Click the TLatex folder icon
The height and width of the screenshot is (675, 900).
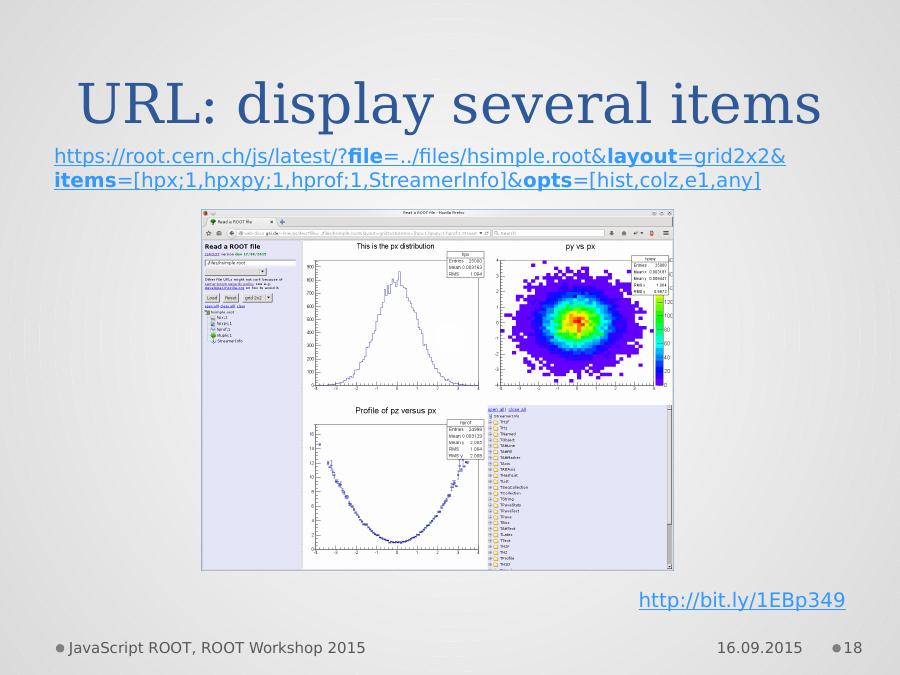tap(496, 534)
